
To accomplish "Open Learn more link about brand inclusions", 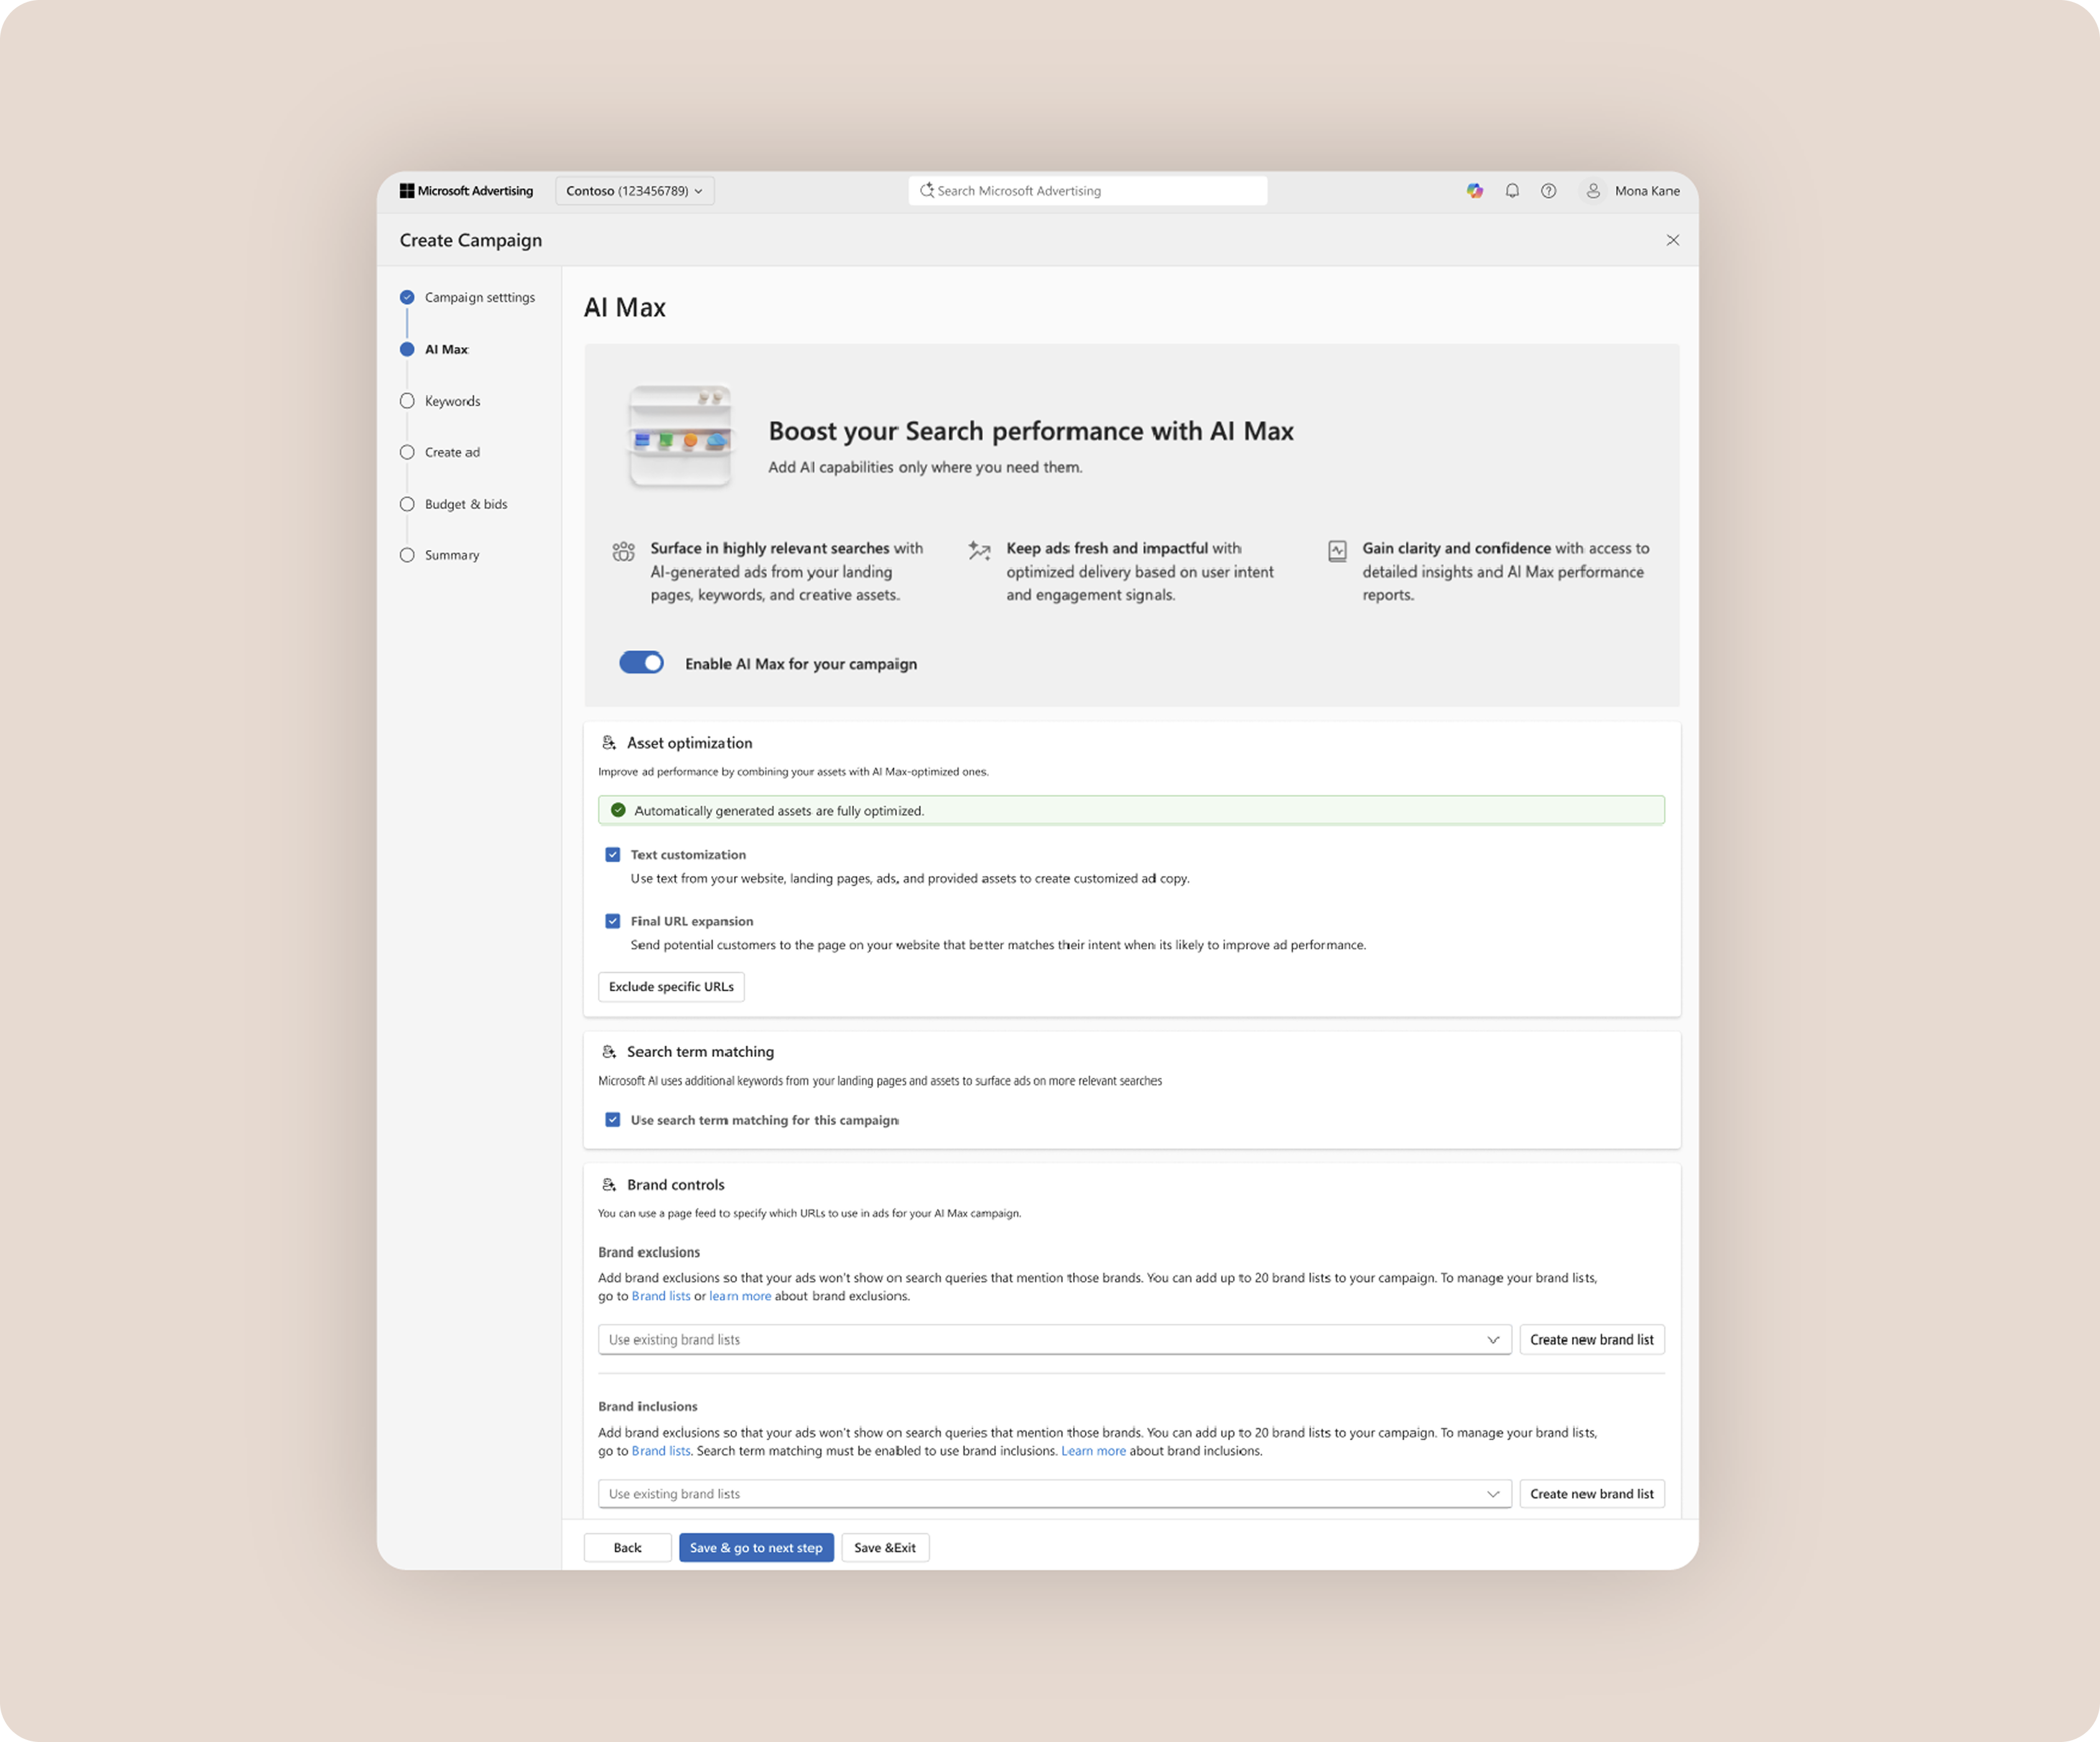I will 1093,1451.
